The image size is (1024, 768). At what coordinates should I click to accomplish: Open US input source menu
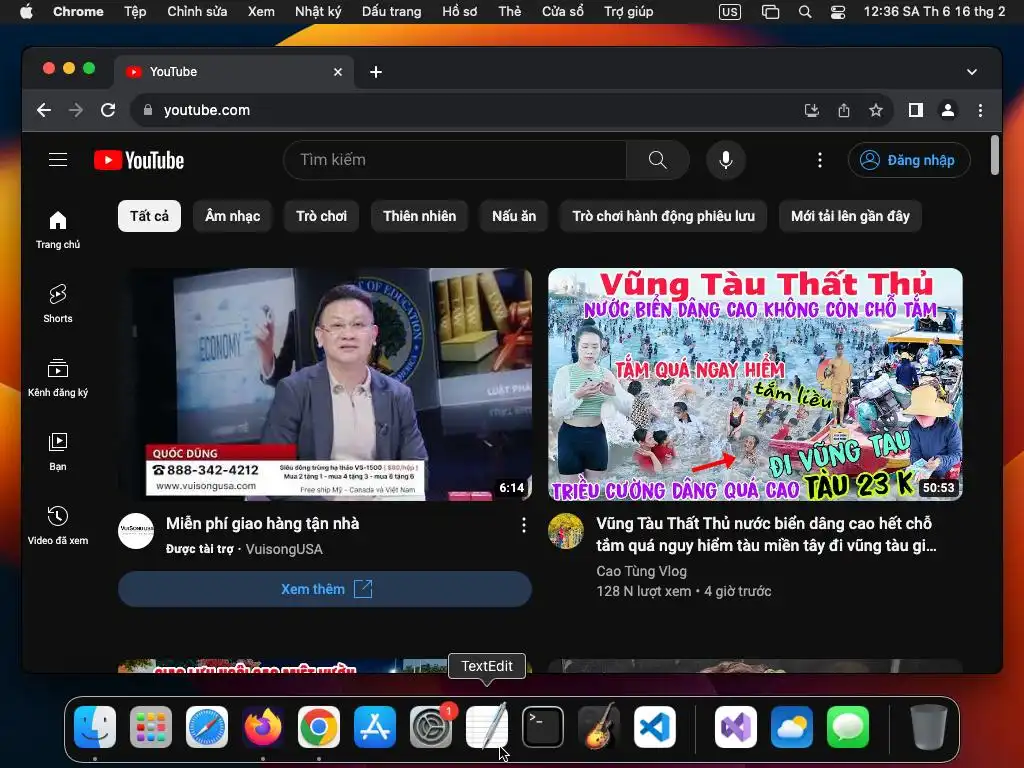(730, 12)
